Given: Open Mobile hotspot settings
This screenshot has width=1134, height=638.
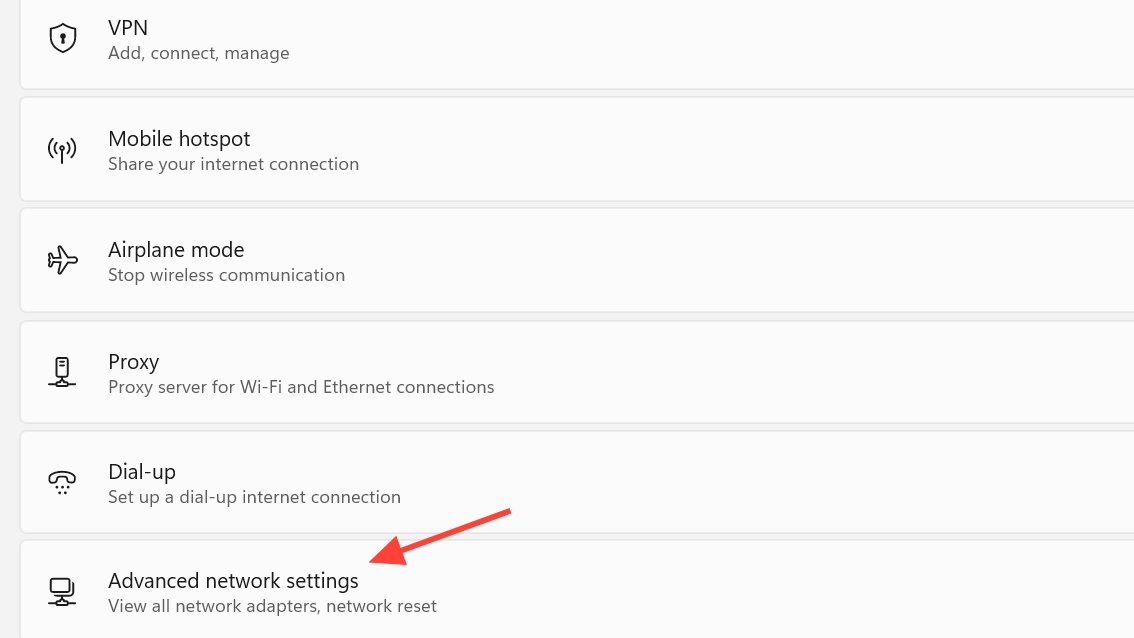Looking at the screenshot, I should 179,139.
